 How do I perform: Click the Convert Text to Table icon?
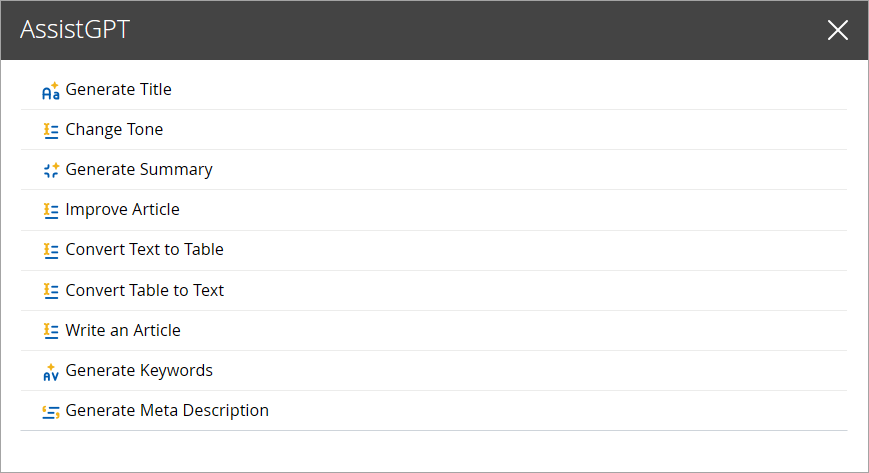click(x=51, y=250)
